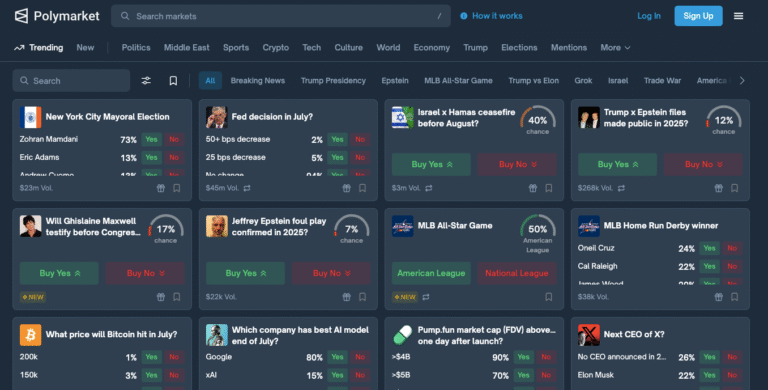Viewport: 768px width, 390px height.
Task: Focus the topic Search field
Action: [72, 81]
